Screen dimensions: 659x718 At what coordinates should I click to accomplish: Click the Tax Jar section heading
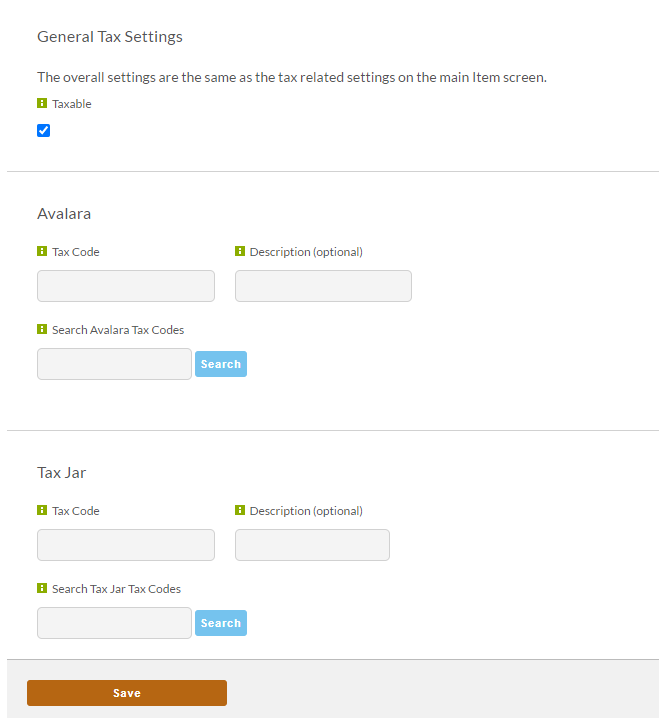(x=61, y=472)
